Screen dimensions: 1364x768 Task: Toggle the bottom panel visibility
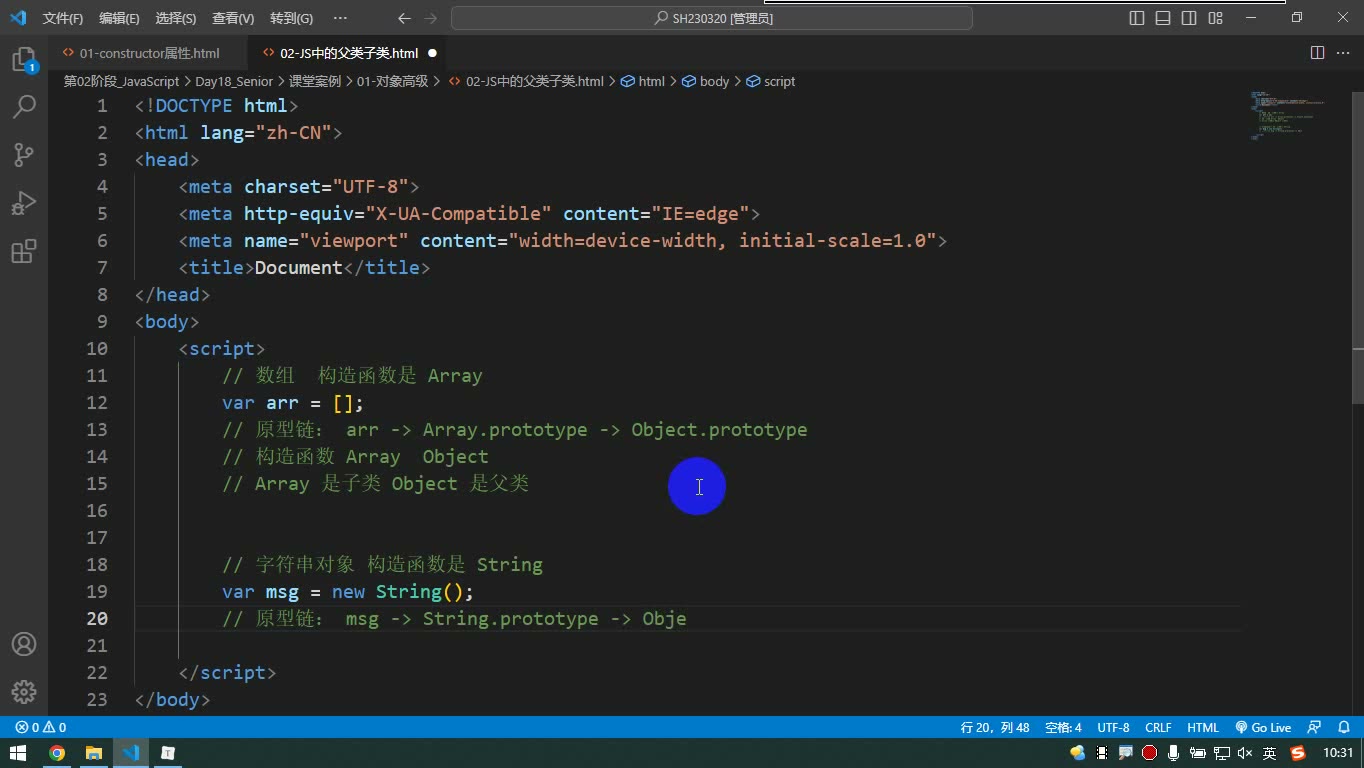(x=1163, y=18)
